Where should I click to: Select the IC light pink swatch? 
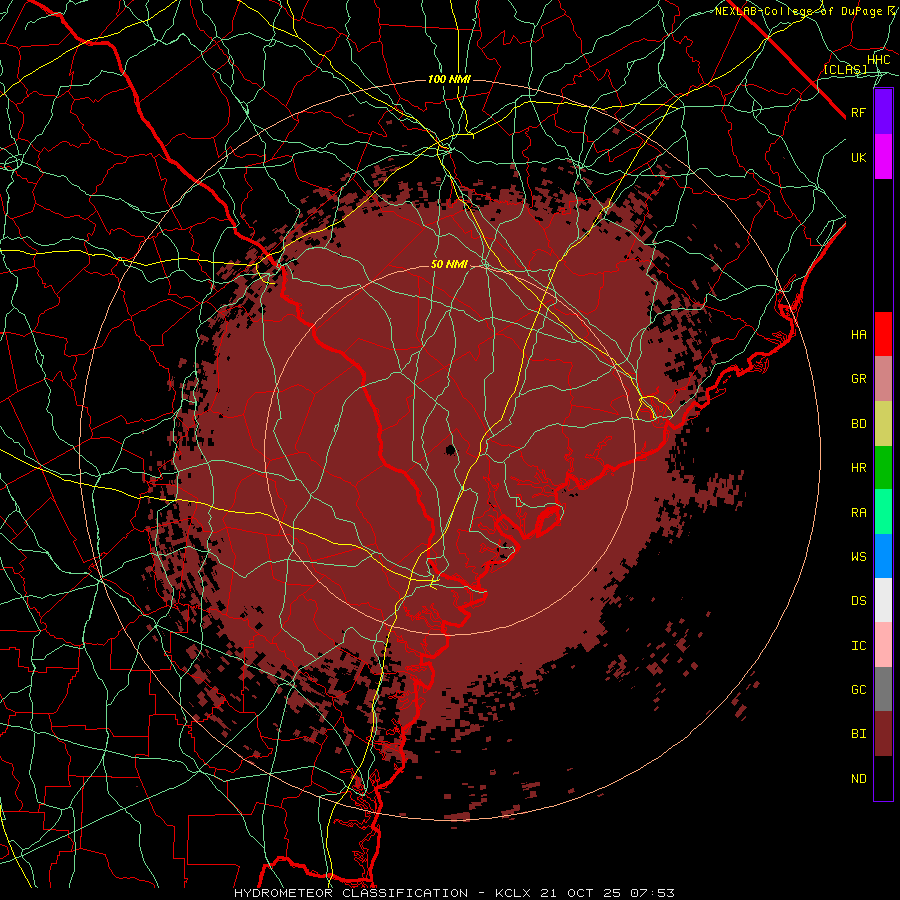point(883,645)
